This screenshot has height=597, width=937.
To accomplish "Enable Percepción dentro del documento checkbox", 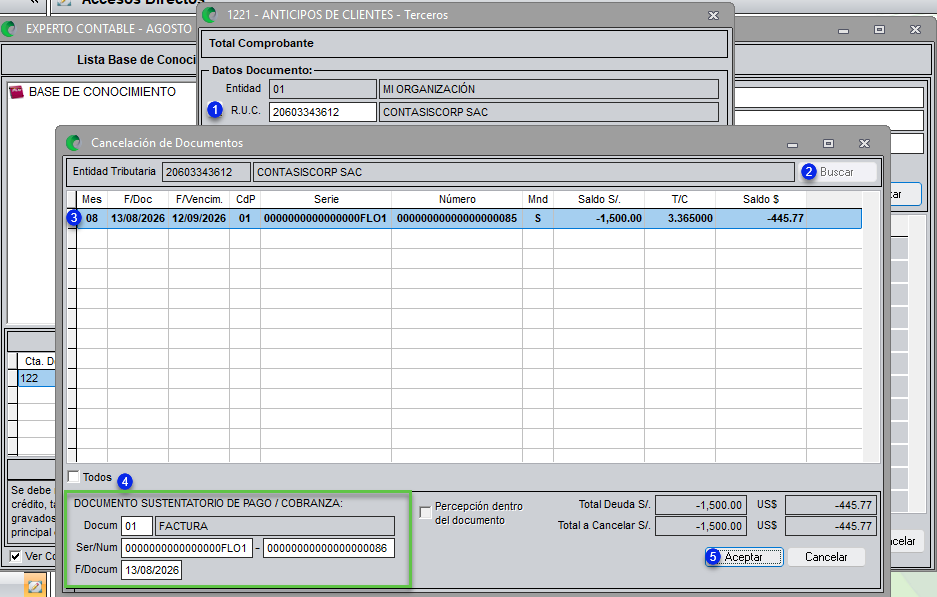I will [x=425, y=513].
